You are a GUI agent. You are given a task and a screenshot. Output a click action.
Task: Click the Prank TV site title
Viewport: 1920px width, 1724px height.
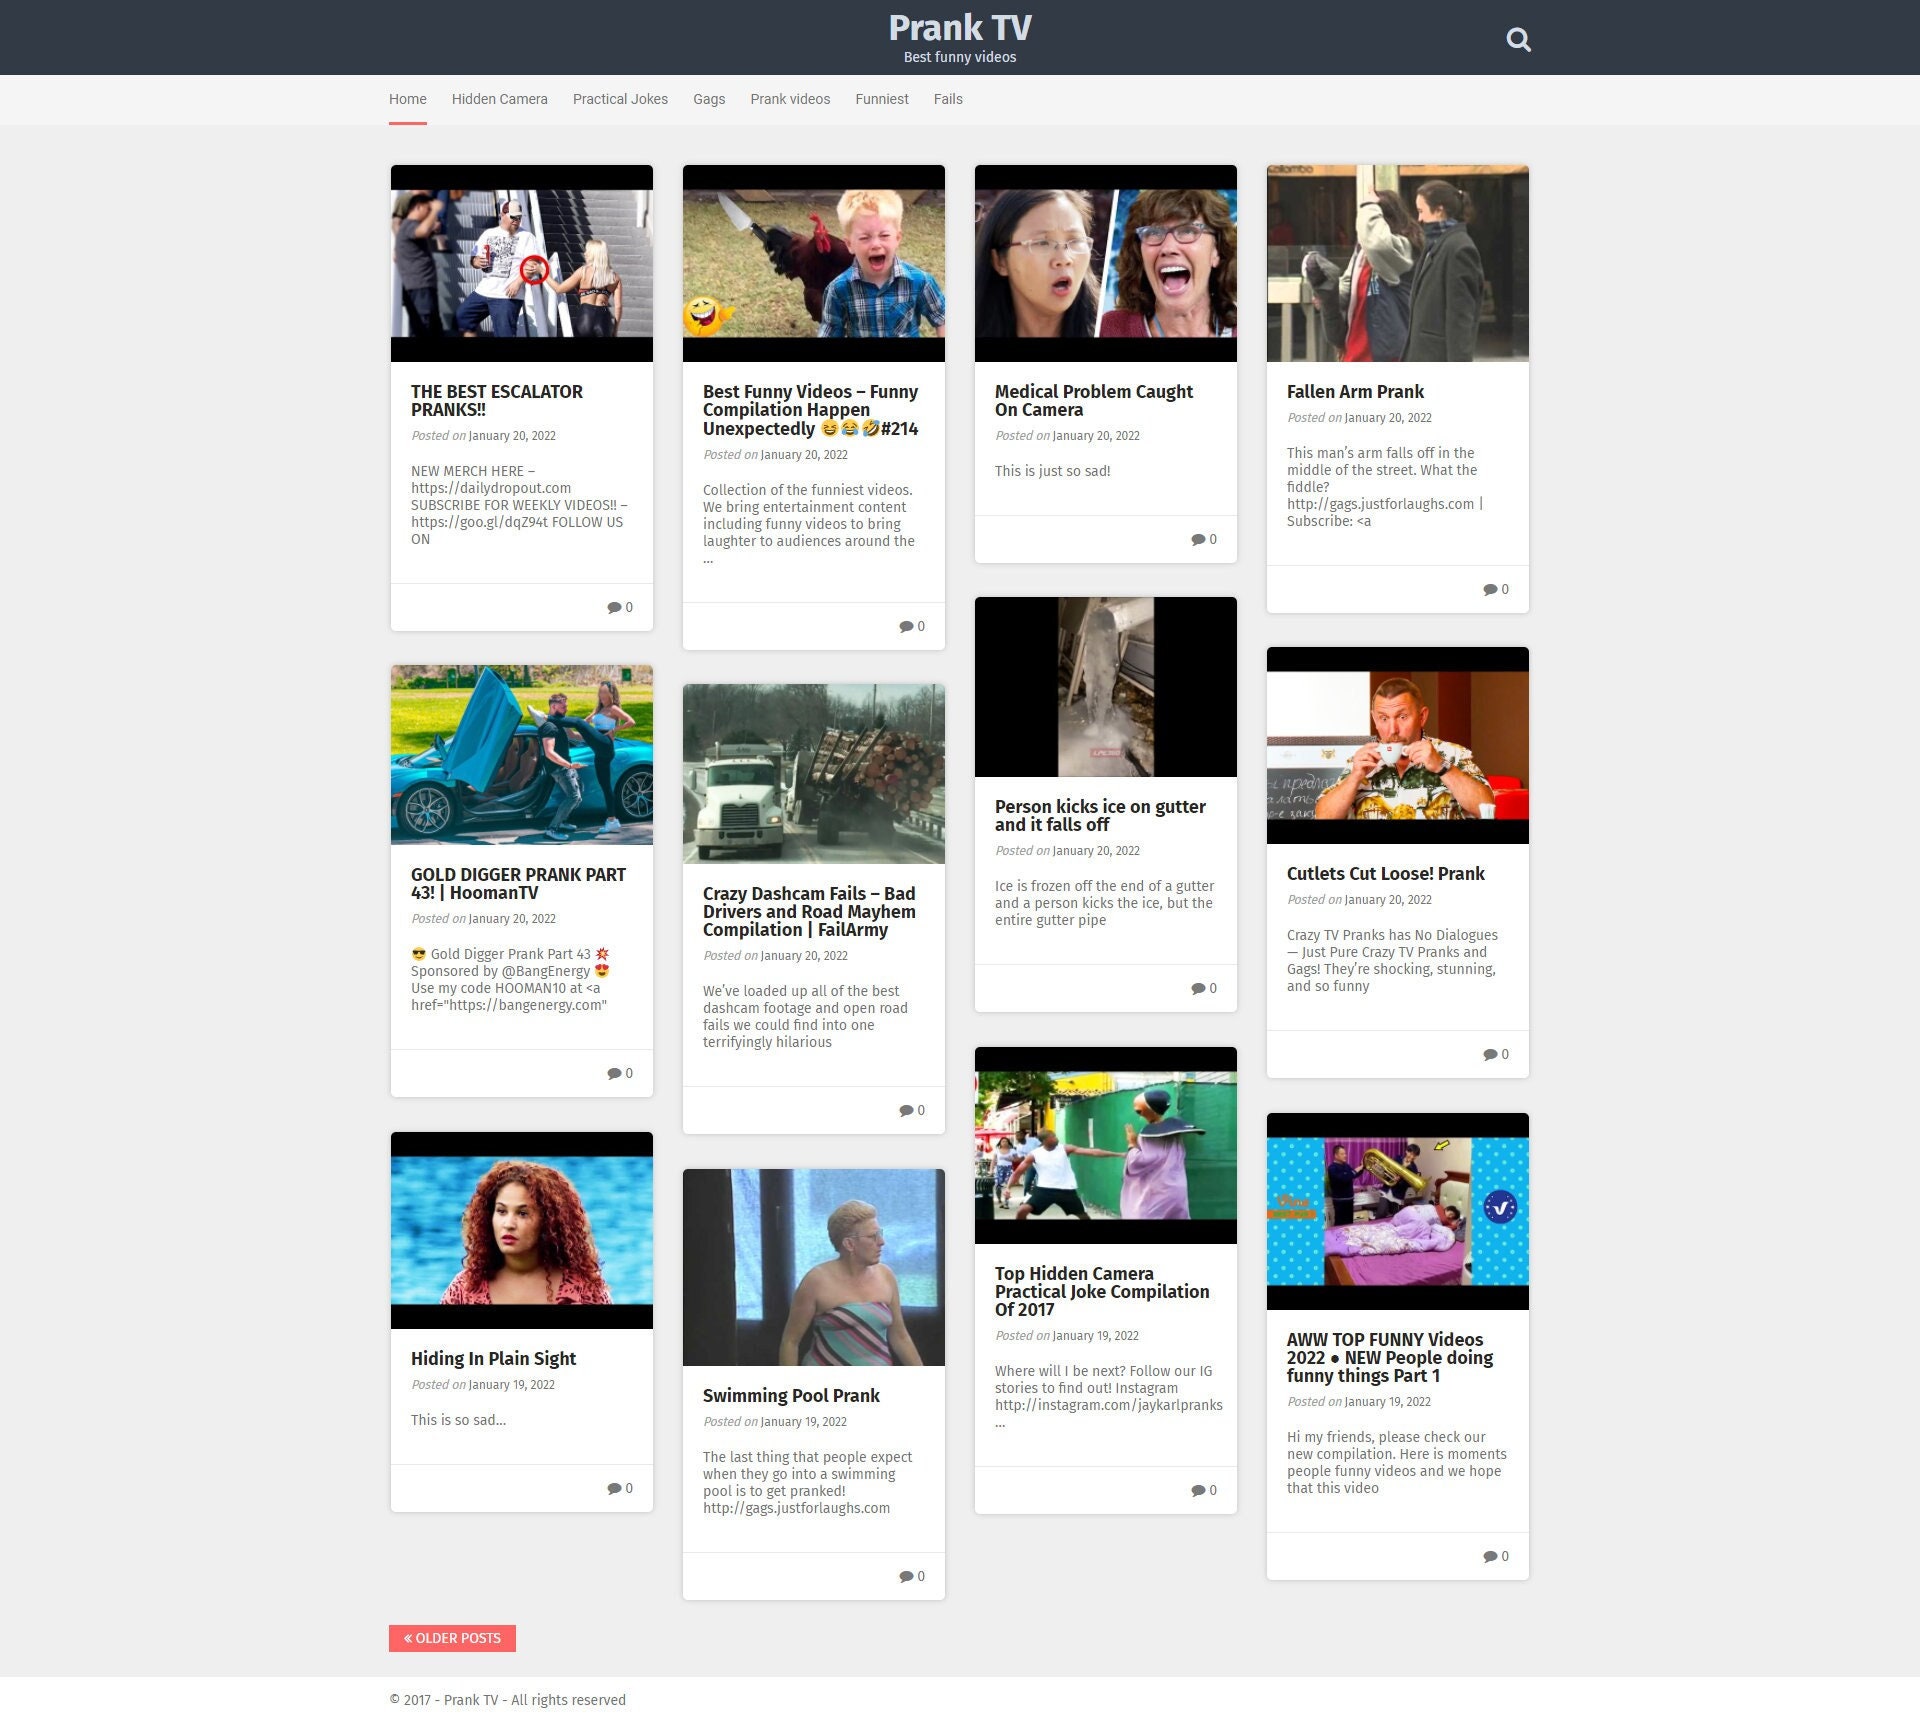point(960,28)
